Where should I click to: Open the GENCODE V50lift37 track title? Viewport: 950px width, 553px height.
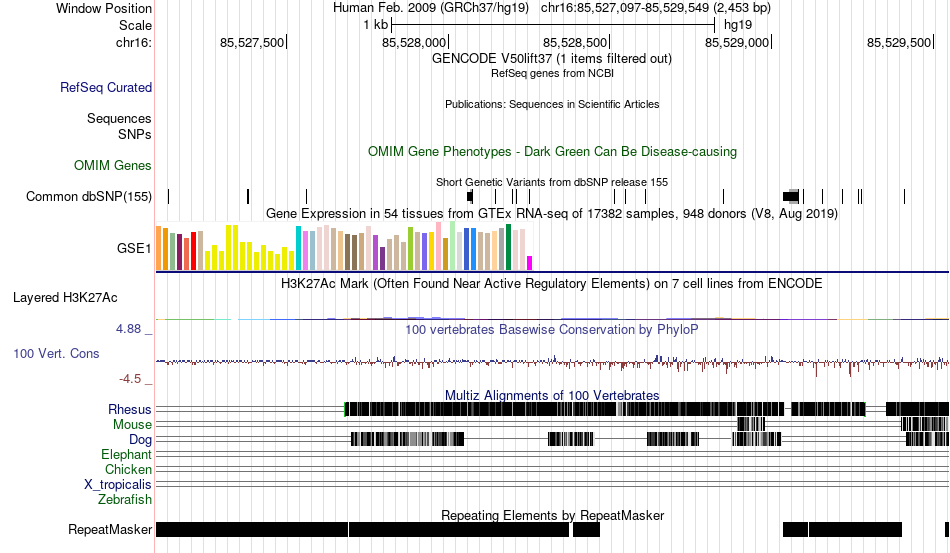(x=551, y=59)
